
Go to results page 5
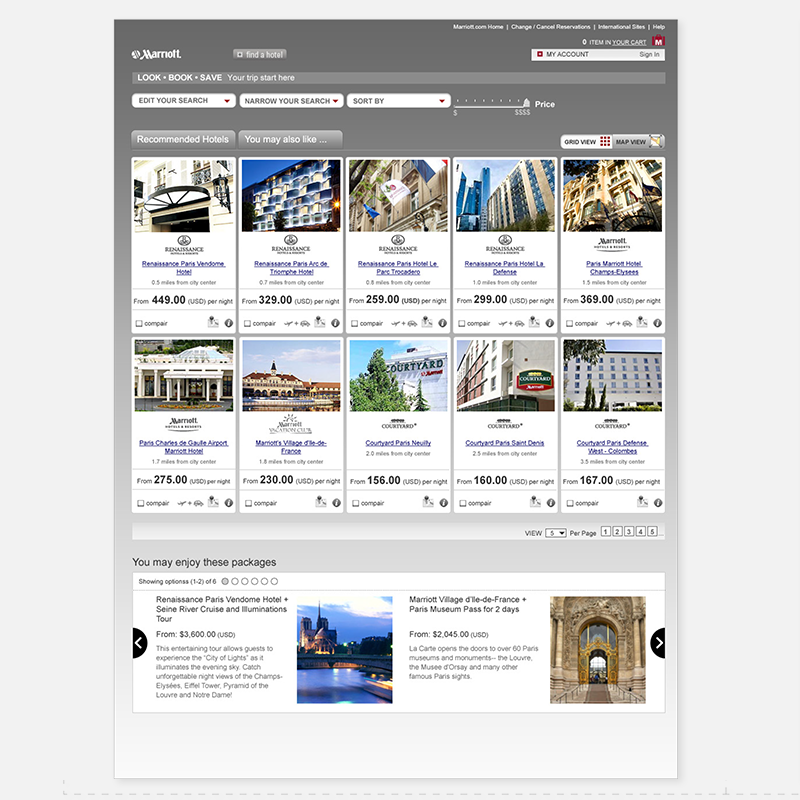click(x=652, y=532)
